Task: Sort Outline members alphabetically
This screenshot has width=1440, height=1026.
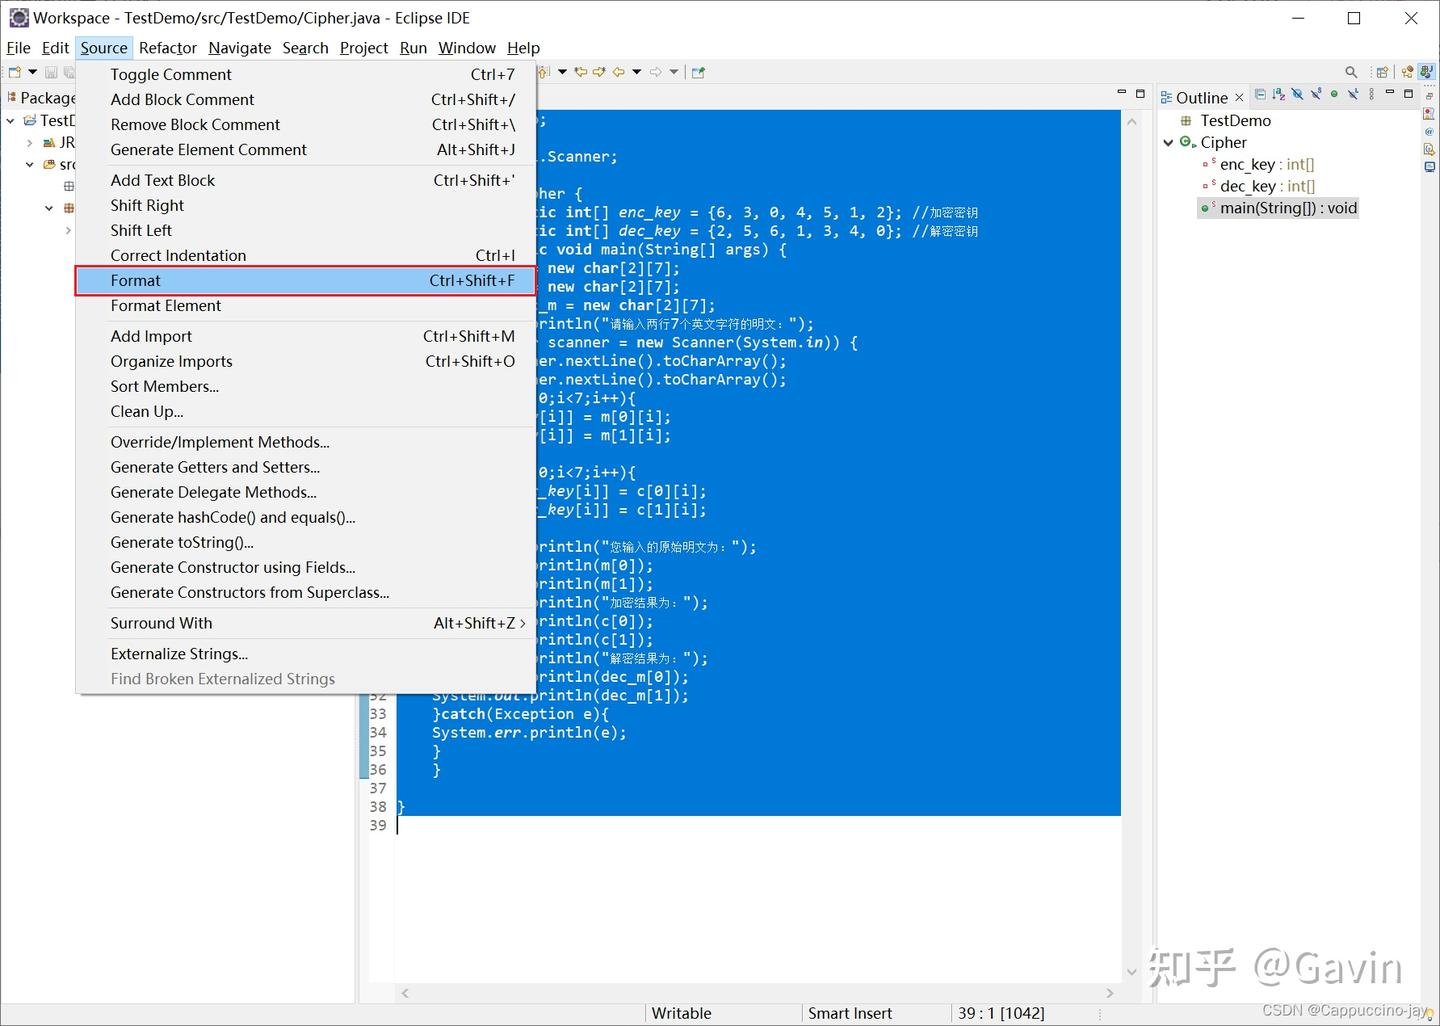Action: [1278, 93]
